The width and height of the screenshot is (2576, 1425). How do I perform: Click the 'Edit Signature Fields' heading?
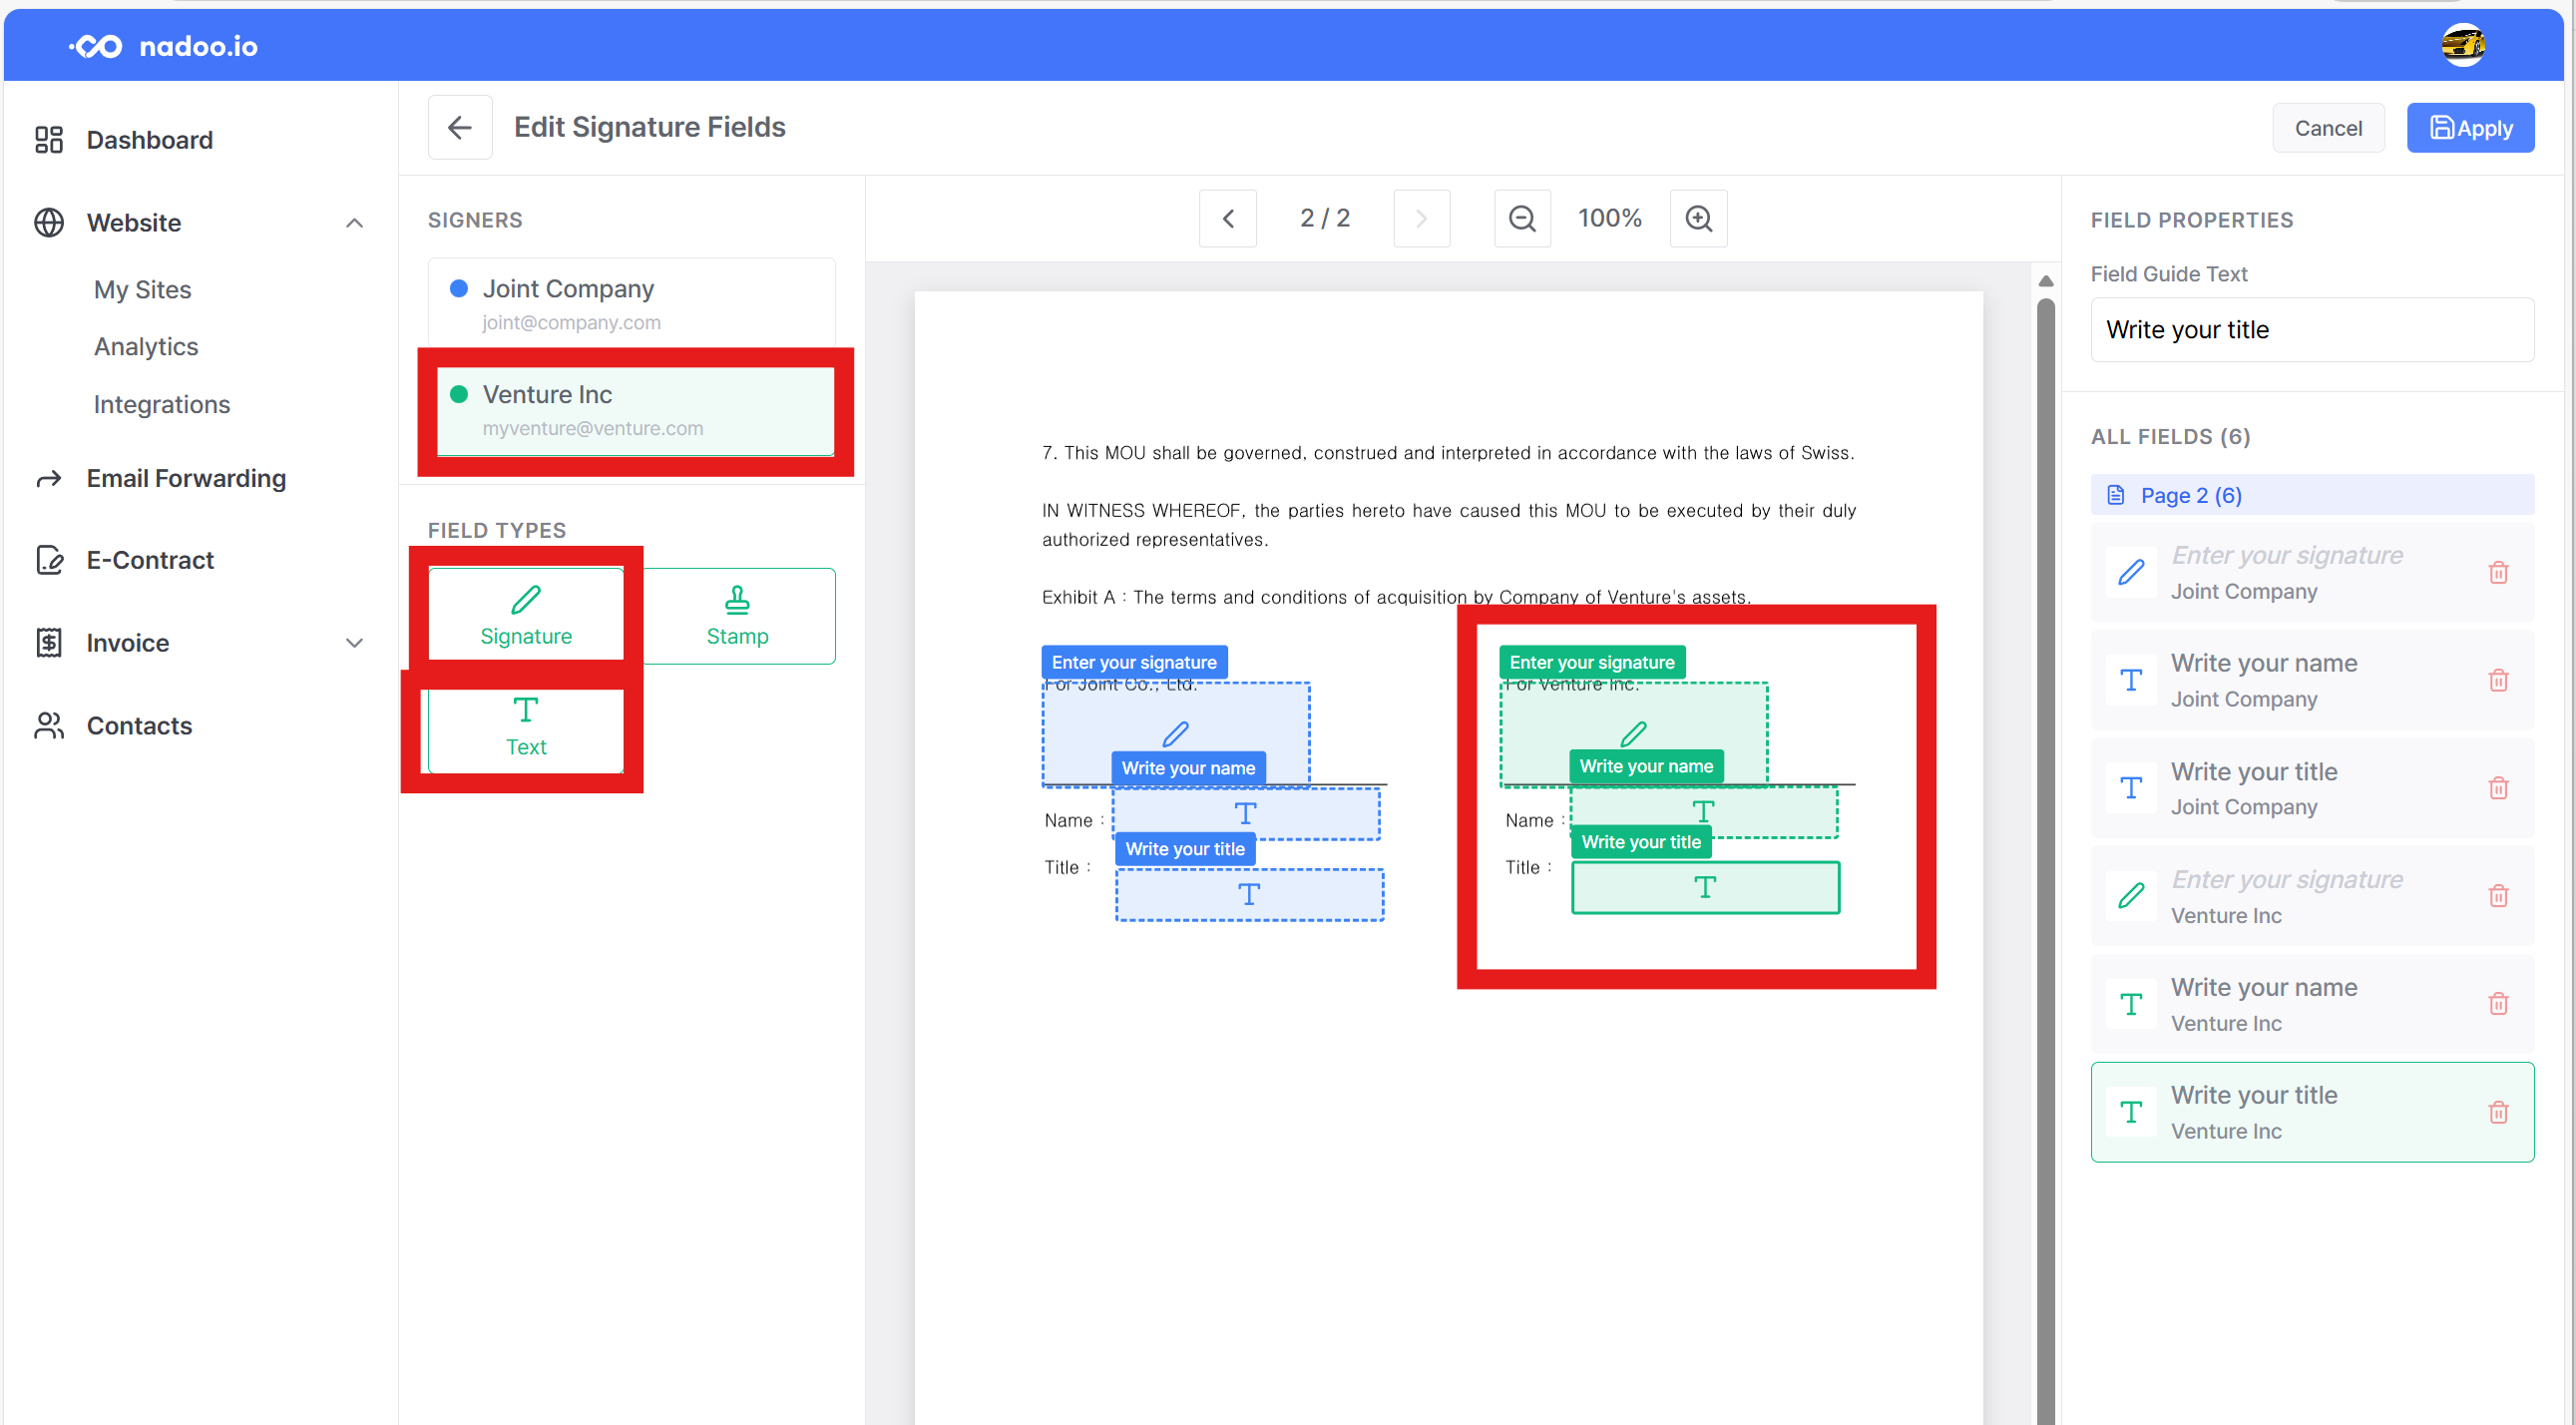(x=650, y=127)
